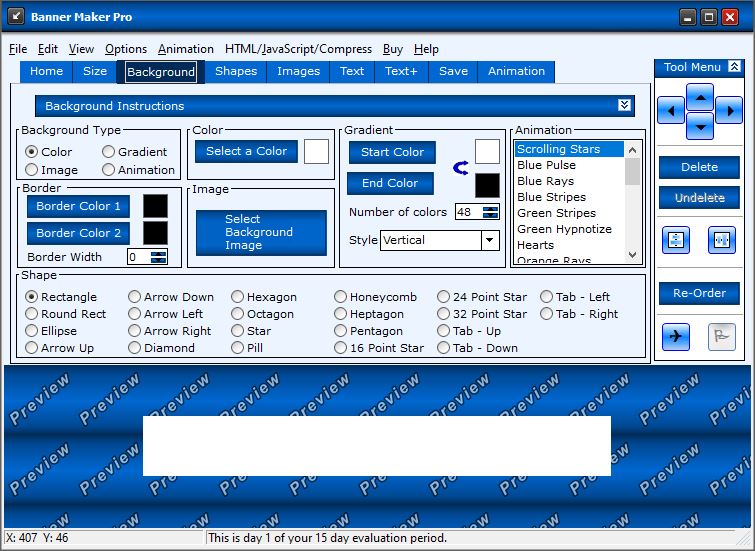Click the Start Color button

pos(392,152)
